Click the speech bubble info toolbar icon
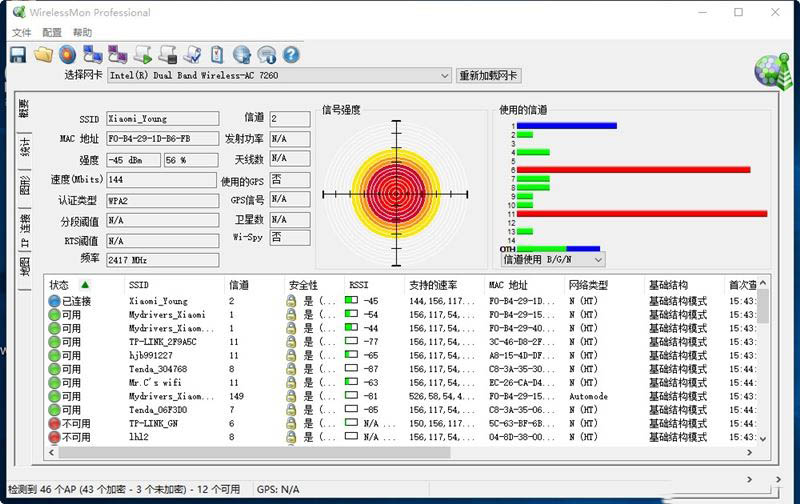Screen dimensions: 800x504 (266, 55)
